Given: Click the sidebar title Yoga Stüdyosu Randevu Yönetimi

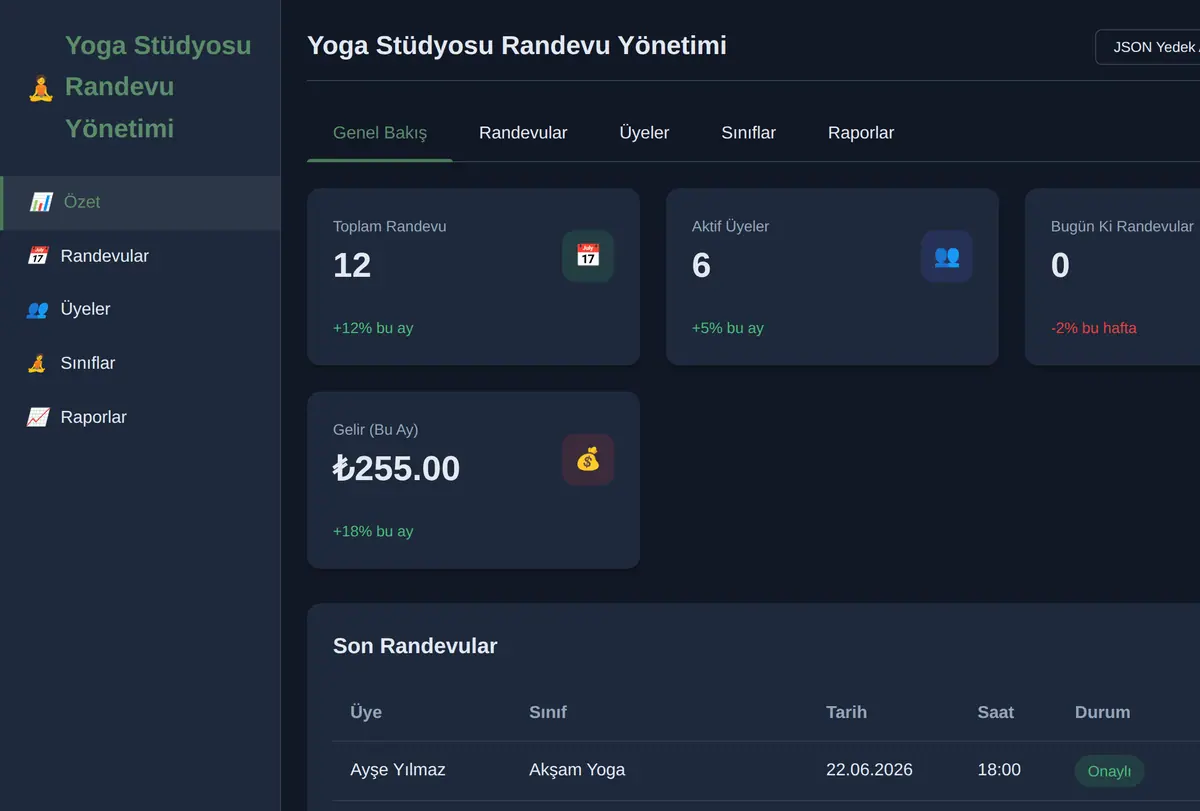Looking at the screenshot, I should [158, 87].
